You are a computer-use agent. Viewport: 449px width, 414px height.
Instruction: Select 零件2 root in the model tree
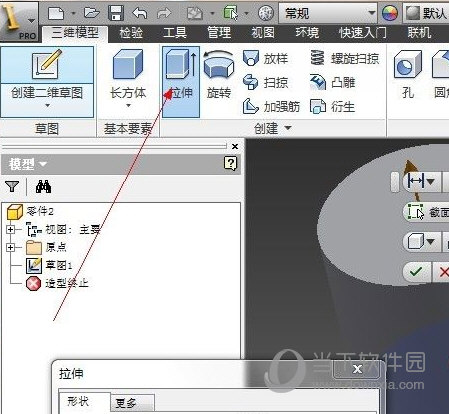[x=31, y=211]
